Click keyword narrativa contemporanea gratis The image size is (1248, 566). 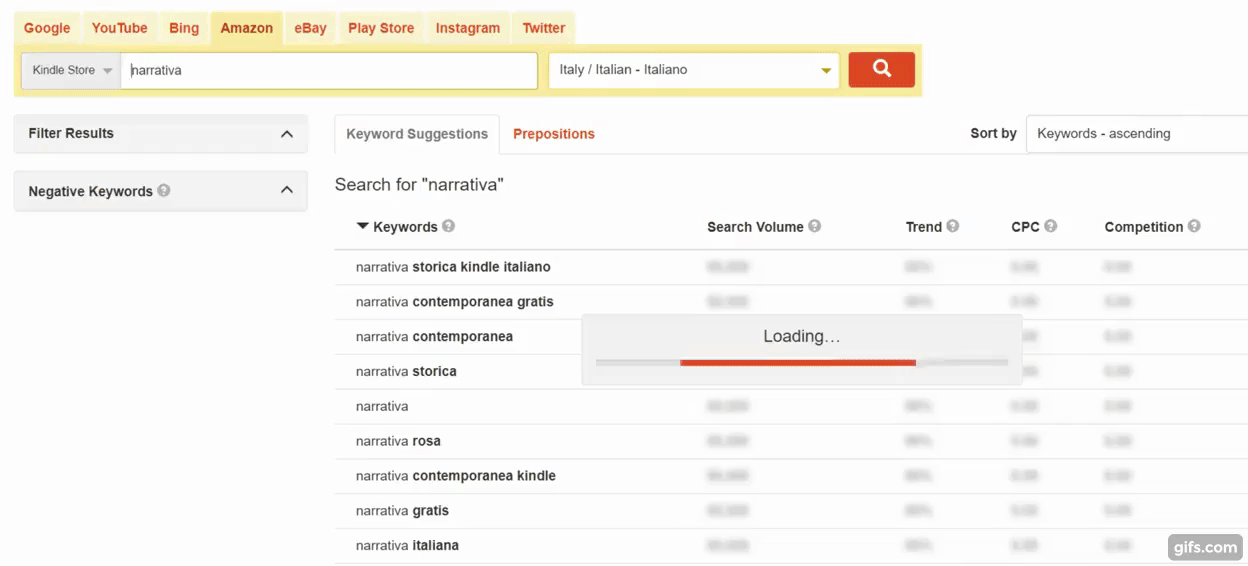[x=454, y=302]
